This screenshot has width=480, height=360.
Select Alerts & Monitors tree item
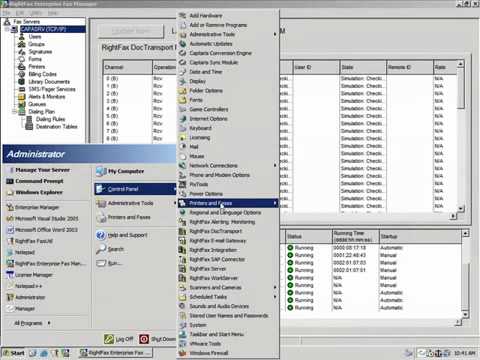(x=47, y=97)
